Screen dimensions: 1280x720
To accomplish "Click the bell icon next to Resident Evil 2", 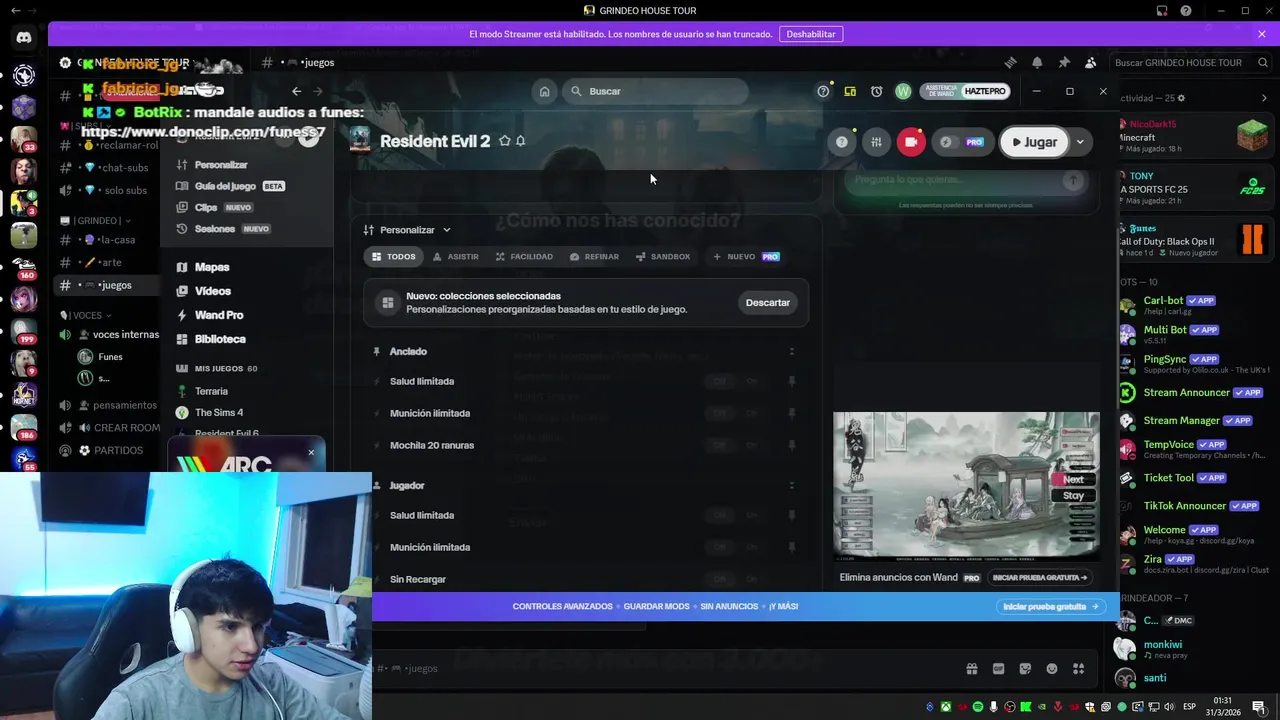I will pos(520,141).
